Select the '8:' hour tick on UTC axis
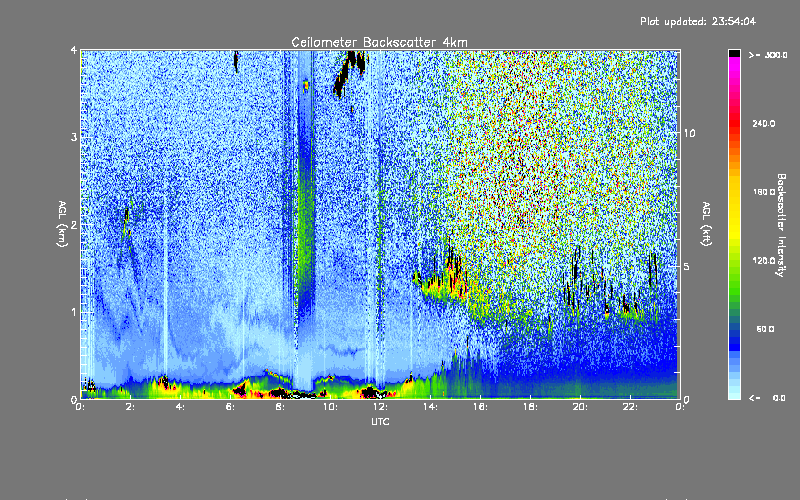Viewport: 800px width, 500px height. (x=281, y=407)
